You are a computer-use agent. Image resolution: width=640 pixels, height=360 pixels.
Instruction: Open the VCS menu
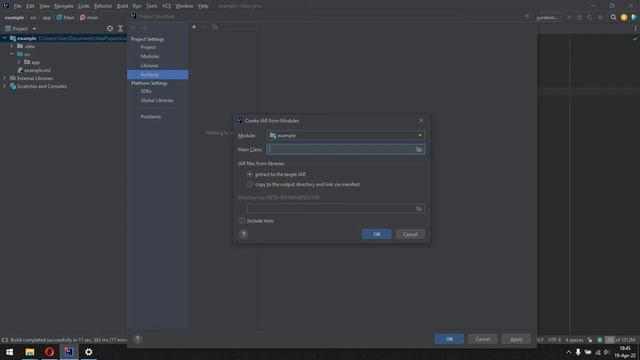click(x=167, y=6)
